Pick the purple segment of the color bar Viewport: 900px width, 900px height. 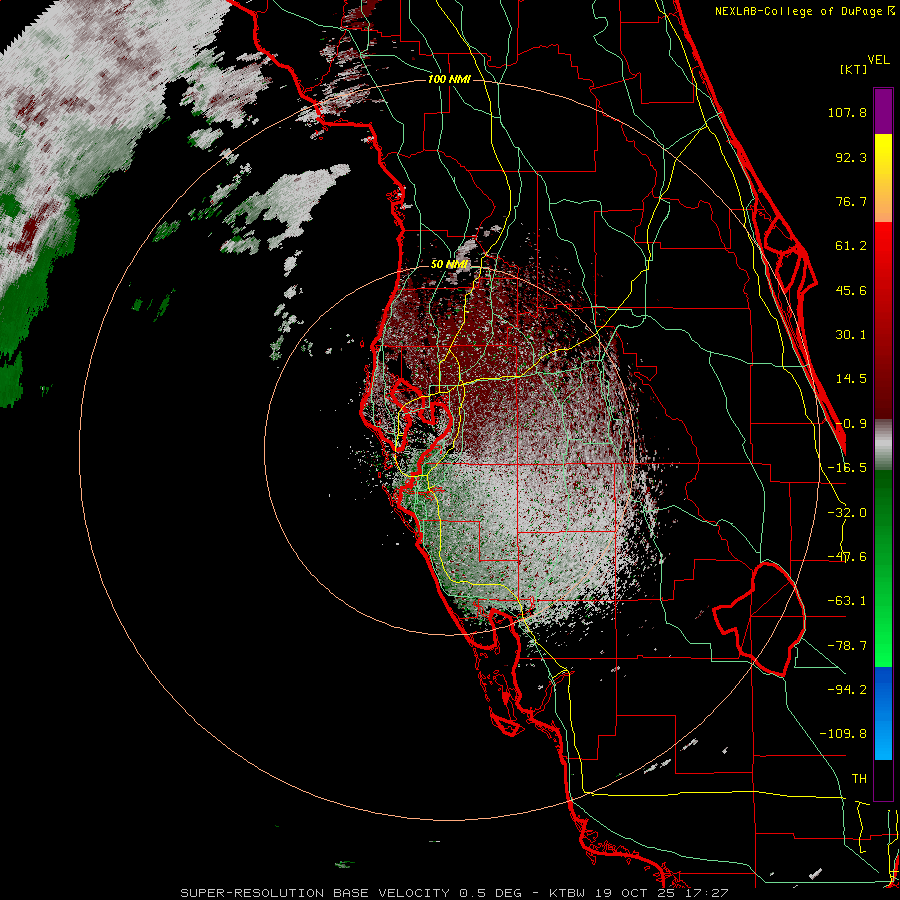(883, 112)
